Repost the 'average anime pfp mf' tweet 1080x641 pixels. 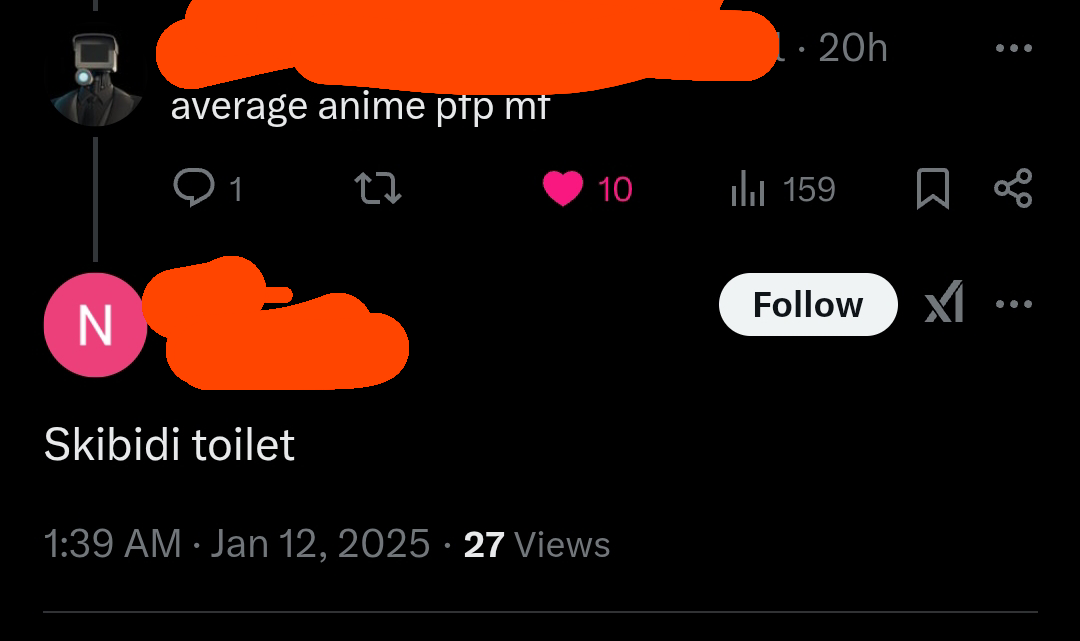(377, 188)
